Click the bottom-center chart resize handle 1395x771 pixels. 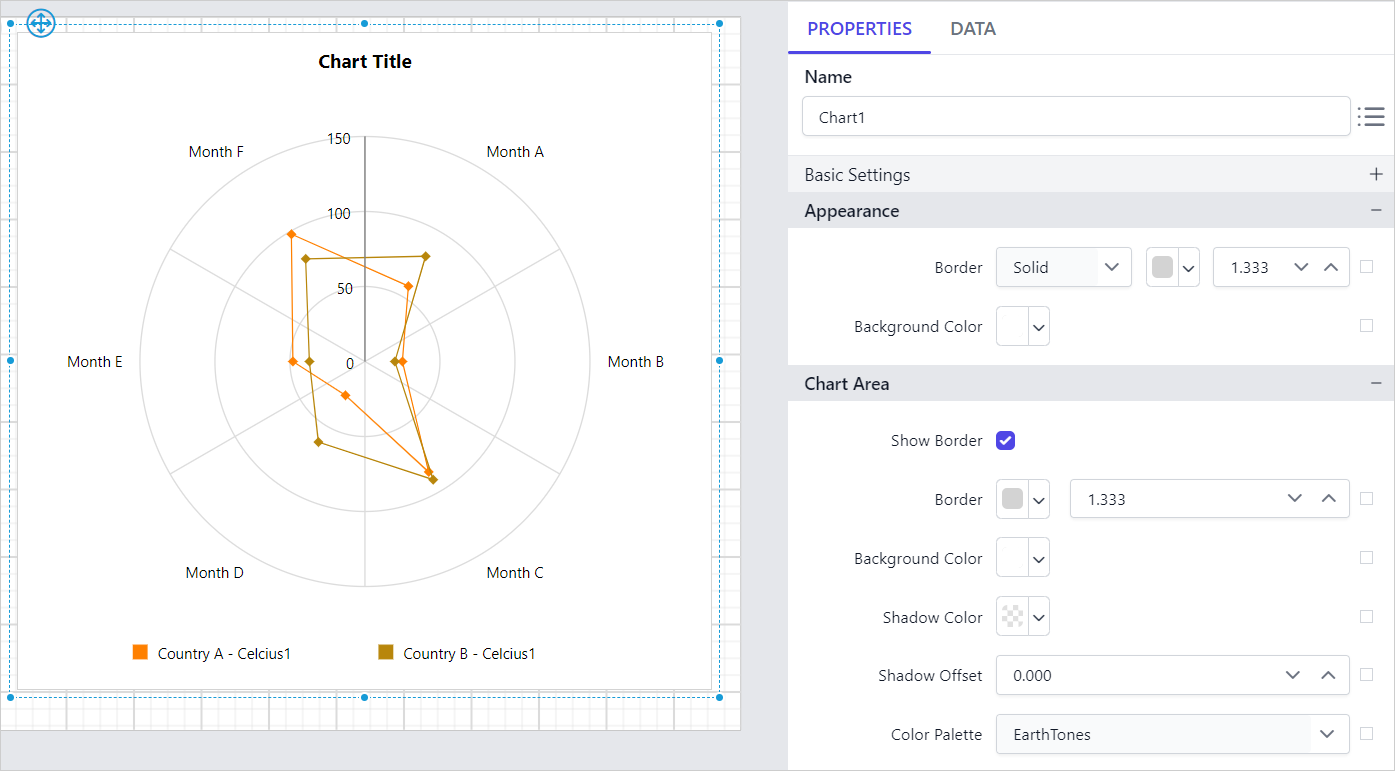pyautogui.click(x=364, y=697)
